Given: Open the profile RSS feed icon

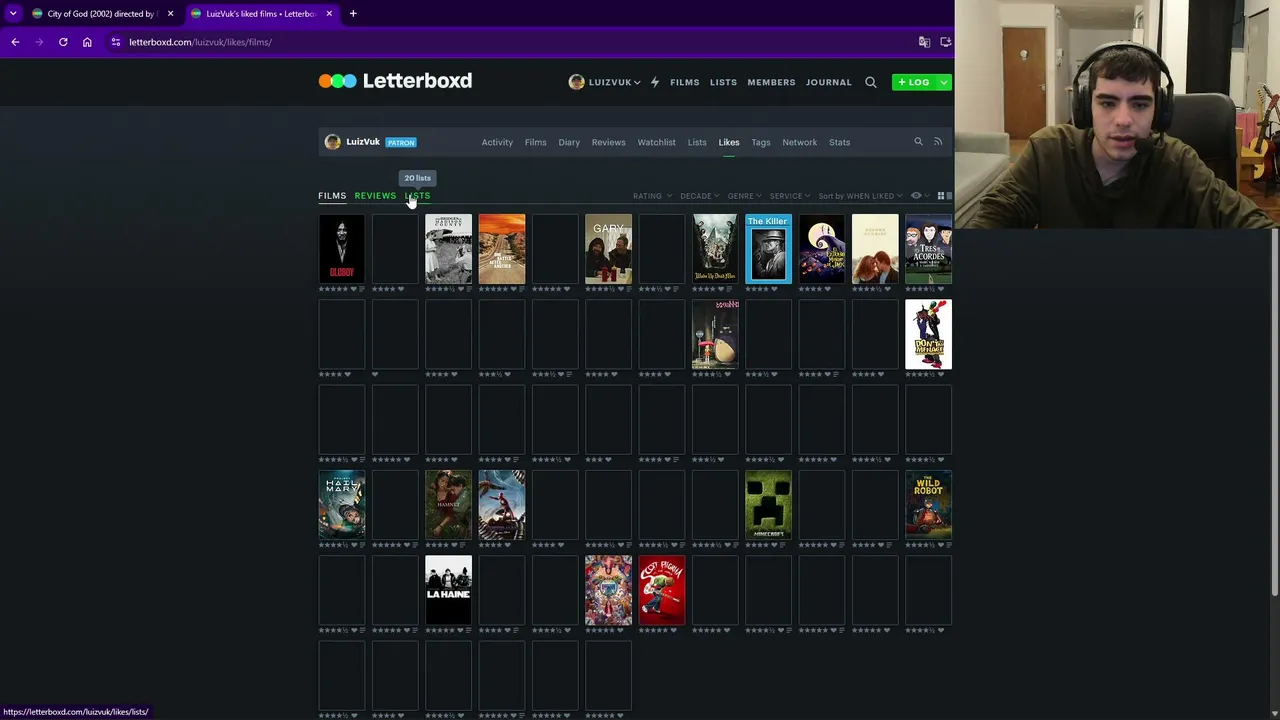Looking at the screenshot, I should coord(938,142).
